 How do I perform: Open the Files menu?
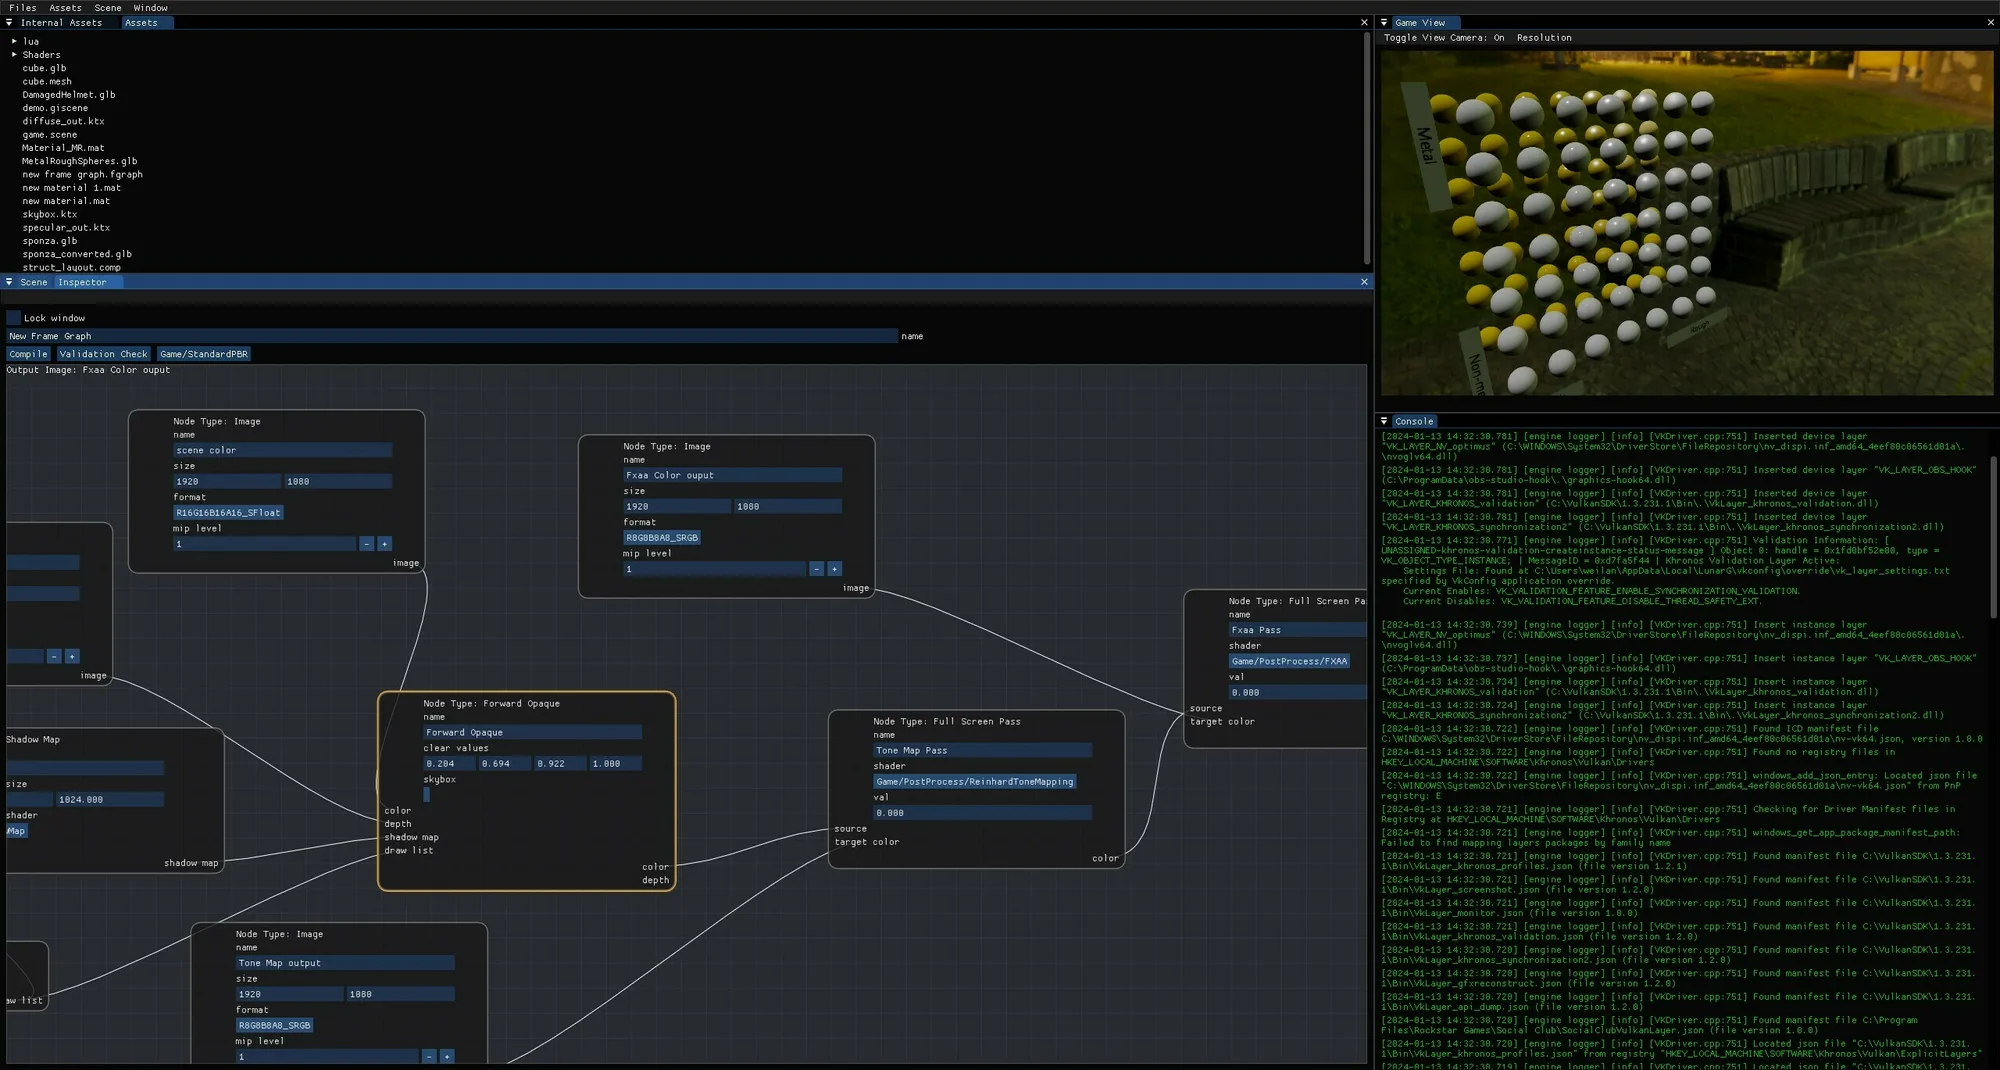pyautogui.click(x=22, y=7)
